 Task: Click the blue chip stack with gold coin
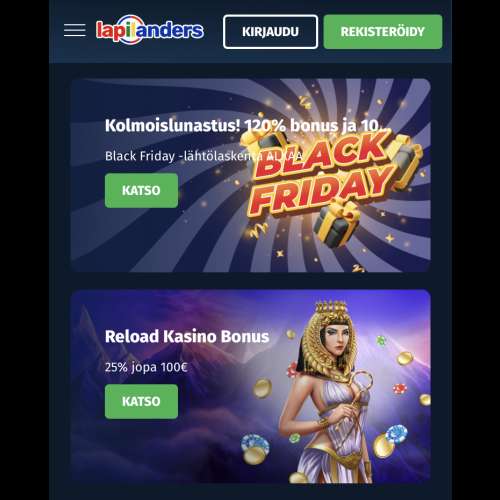(255, 449)
